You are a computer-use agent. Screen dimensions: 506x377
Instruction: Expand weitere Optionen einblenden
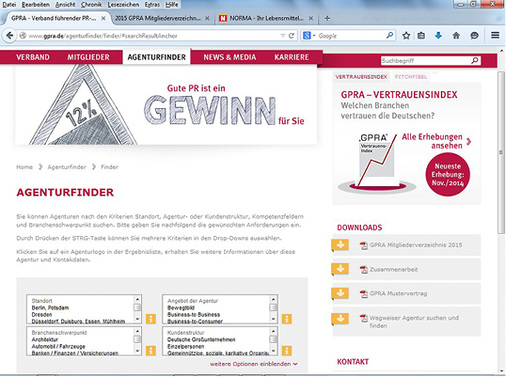pyautogui.click(x=254, y=364)
